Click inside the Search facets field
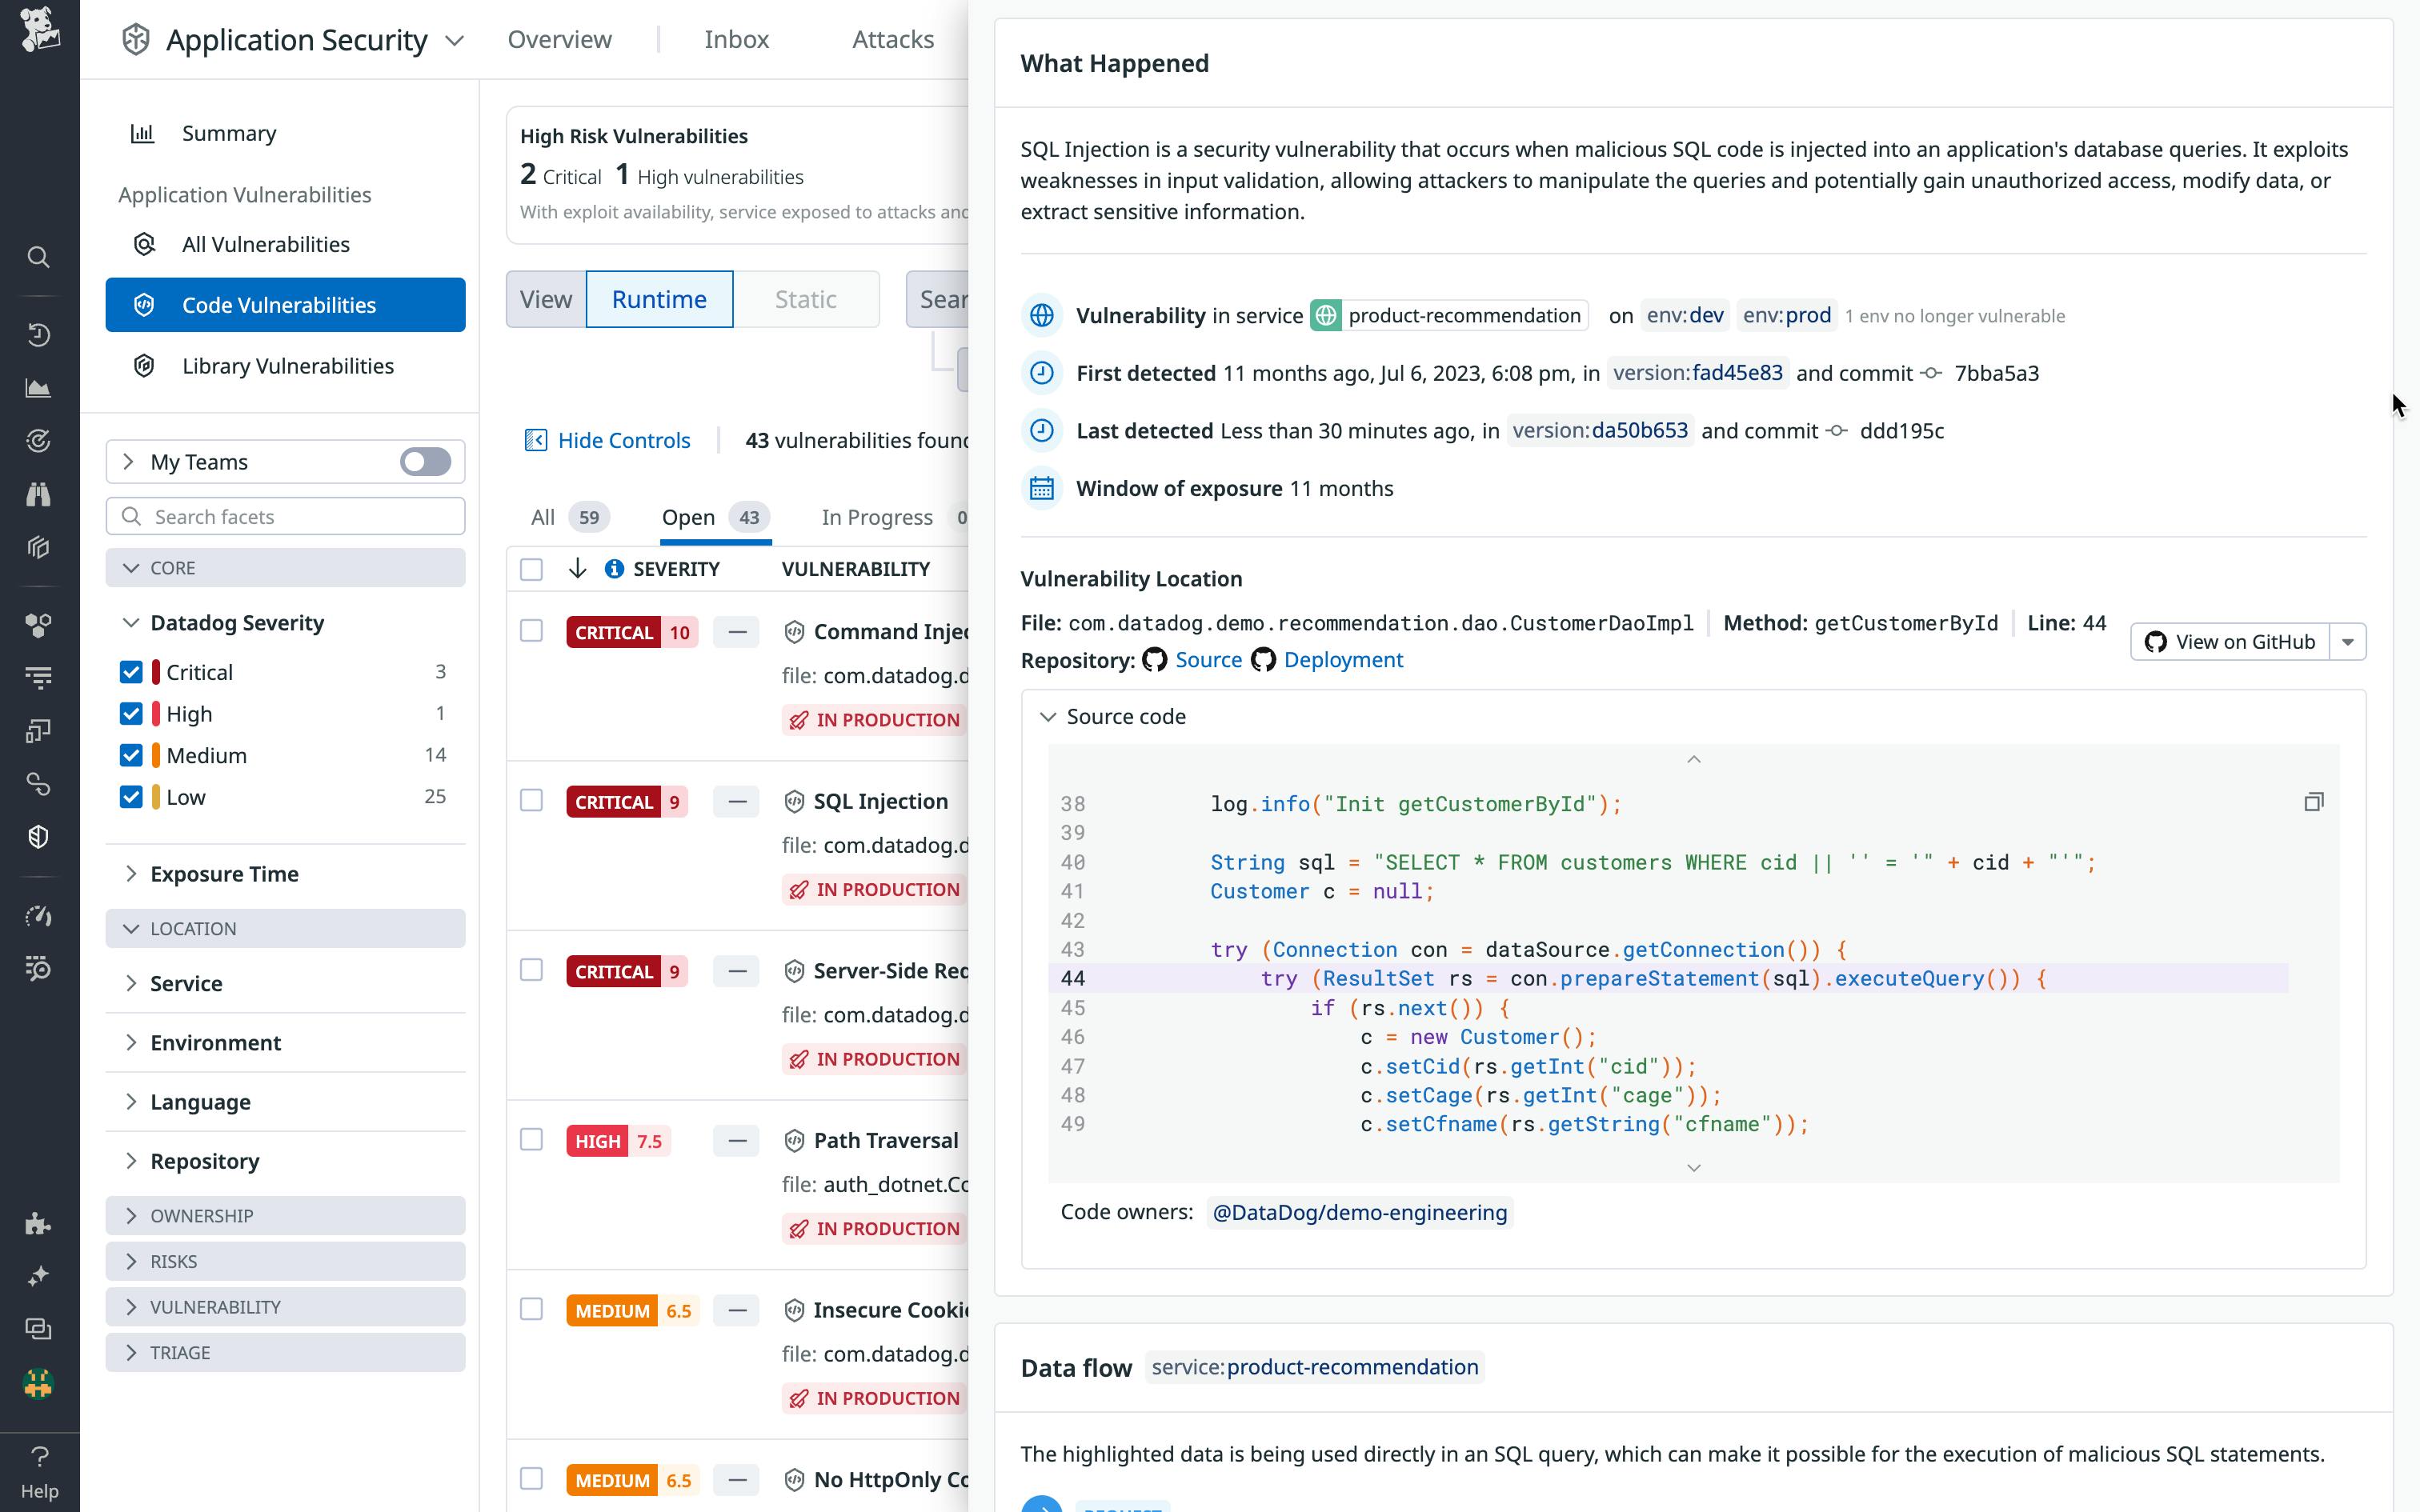Image resolution: width=2420 pixels, height=1512 pixels. [285, 516]
